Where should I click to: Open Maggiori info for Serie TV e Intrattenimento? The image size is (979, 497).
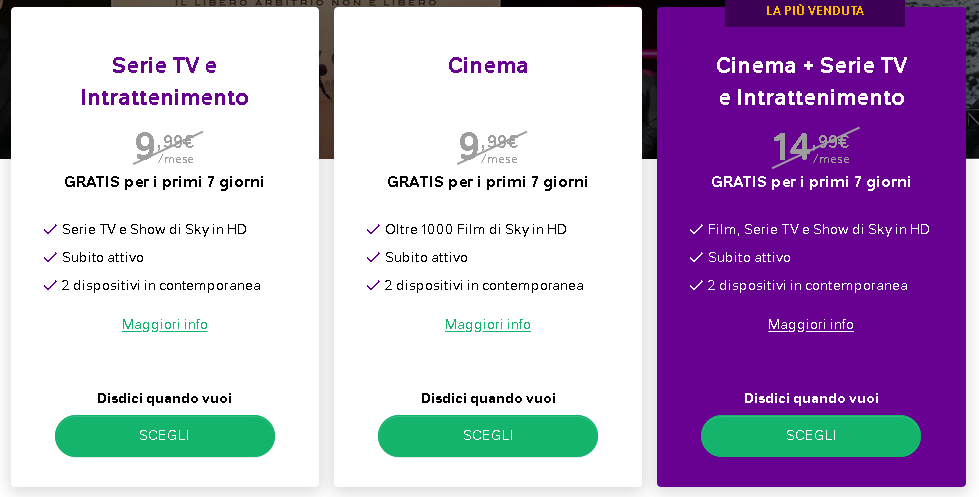click(165, 325)
